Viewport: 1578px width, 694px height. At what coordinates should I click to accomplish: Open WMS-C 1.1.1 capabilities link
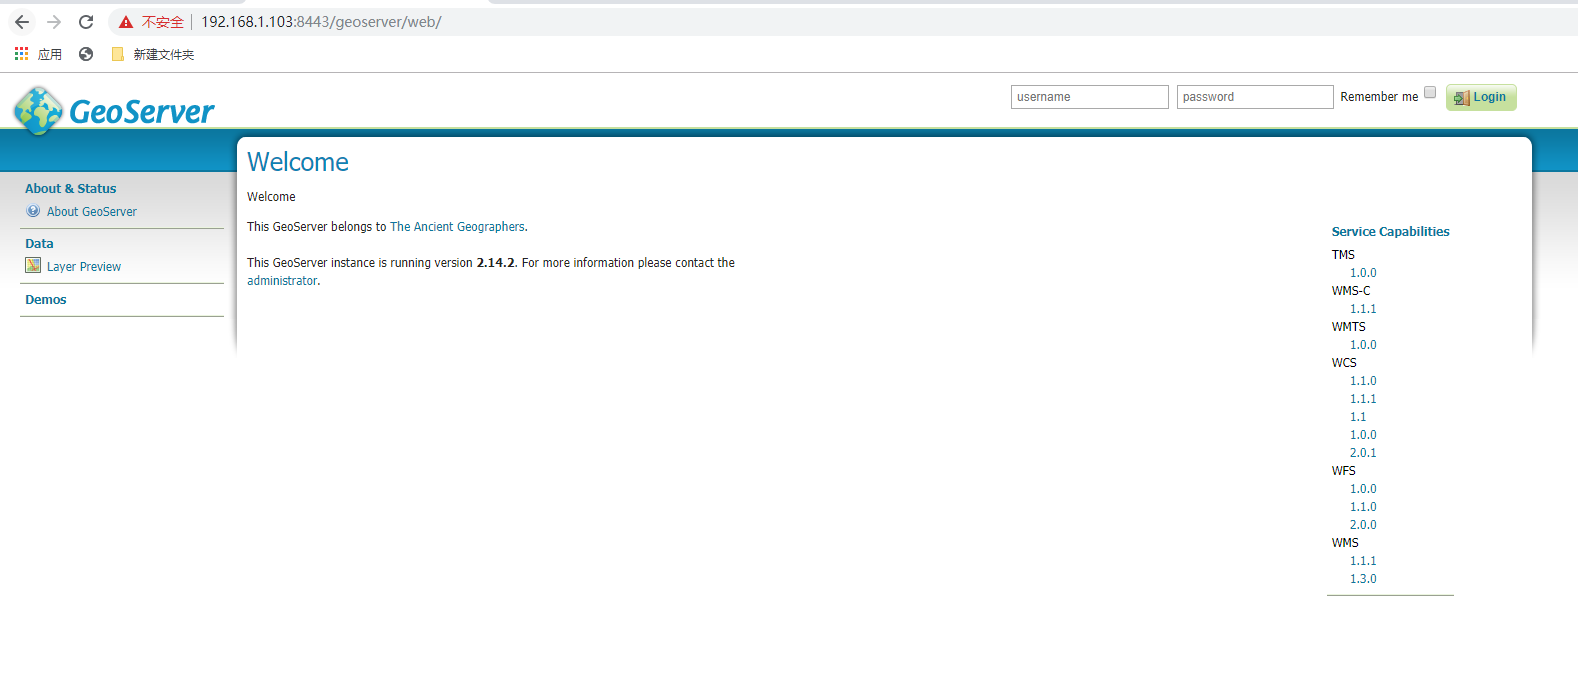(x=1363, y=309)
